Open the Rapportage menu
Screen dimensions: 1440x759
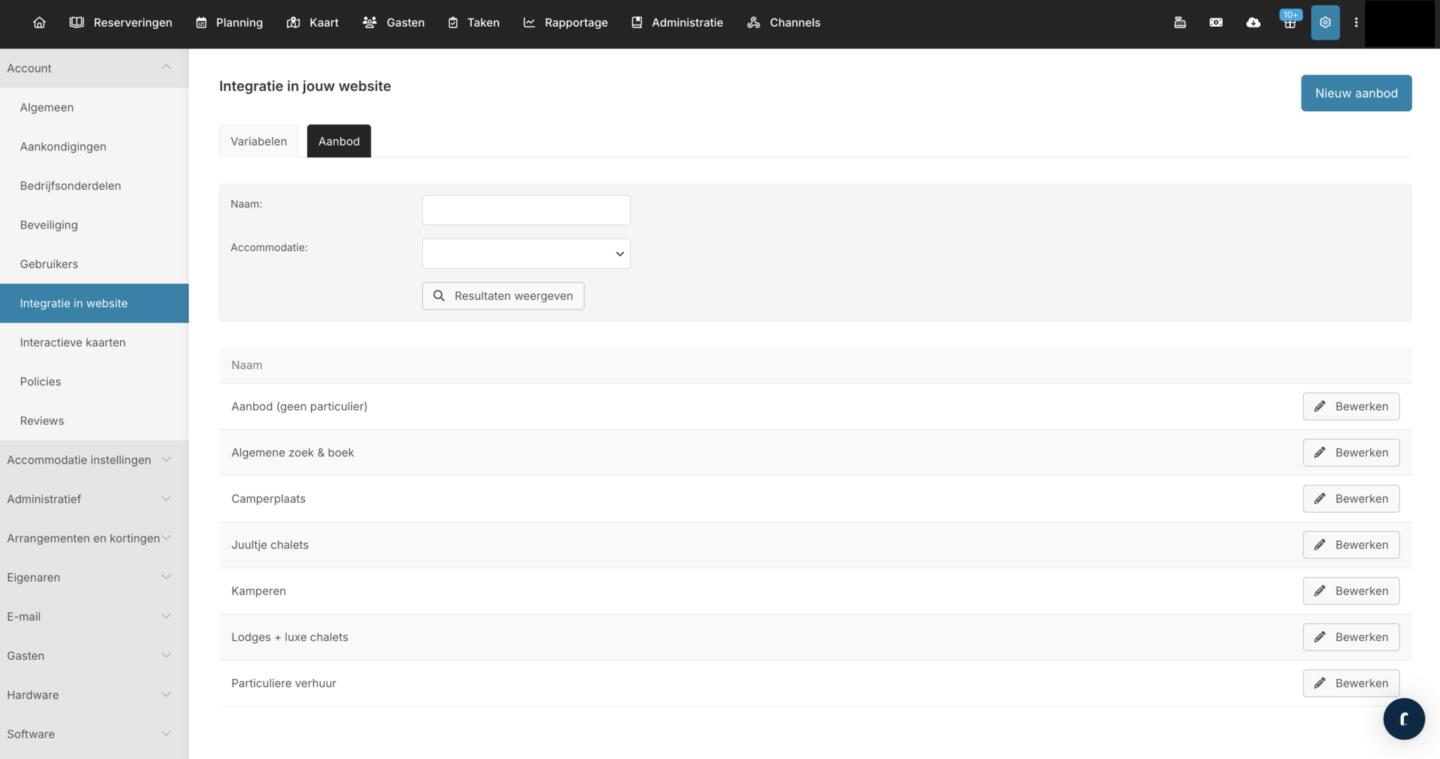(565, 22)
